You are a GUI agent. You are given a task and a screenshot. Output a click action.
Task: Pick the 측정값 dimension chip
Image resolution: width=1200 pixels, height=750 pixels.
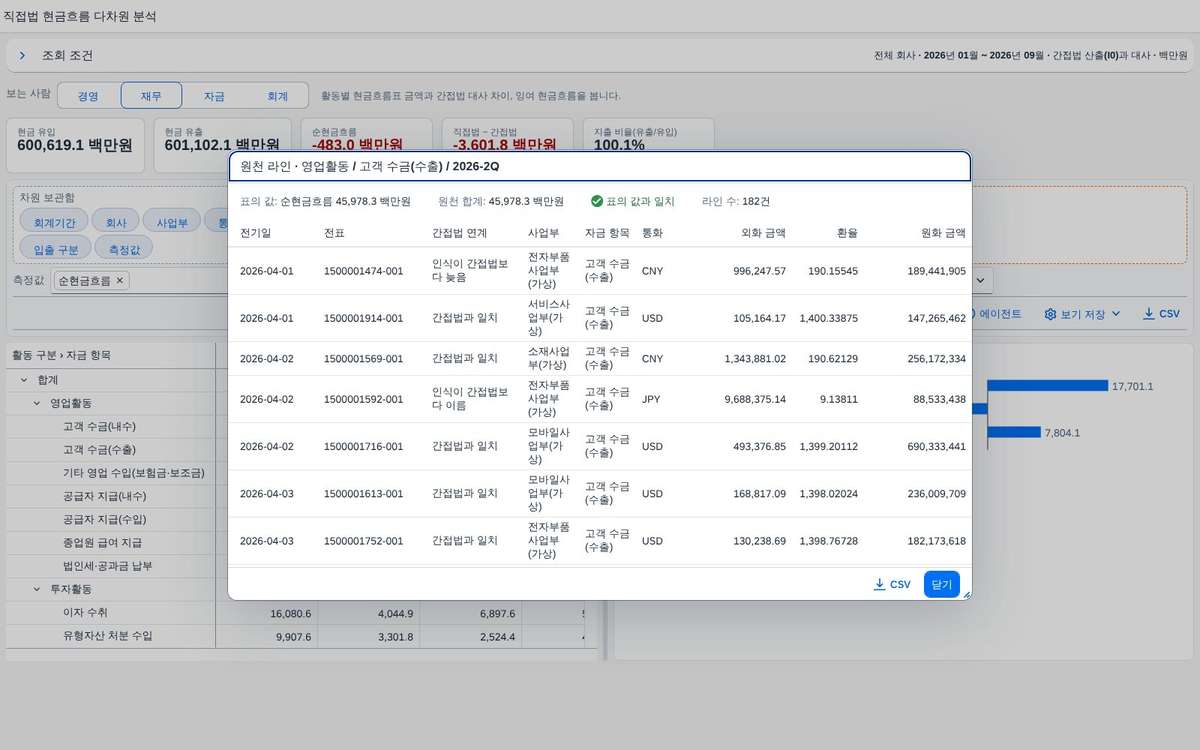pyautogui.click(x=124, y=249)
